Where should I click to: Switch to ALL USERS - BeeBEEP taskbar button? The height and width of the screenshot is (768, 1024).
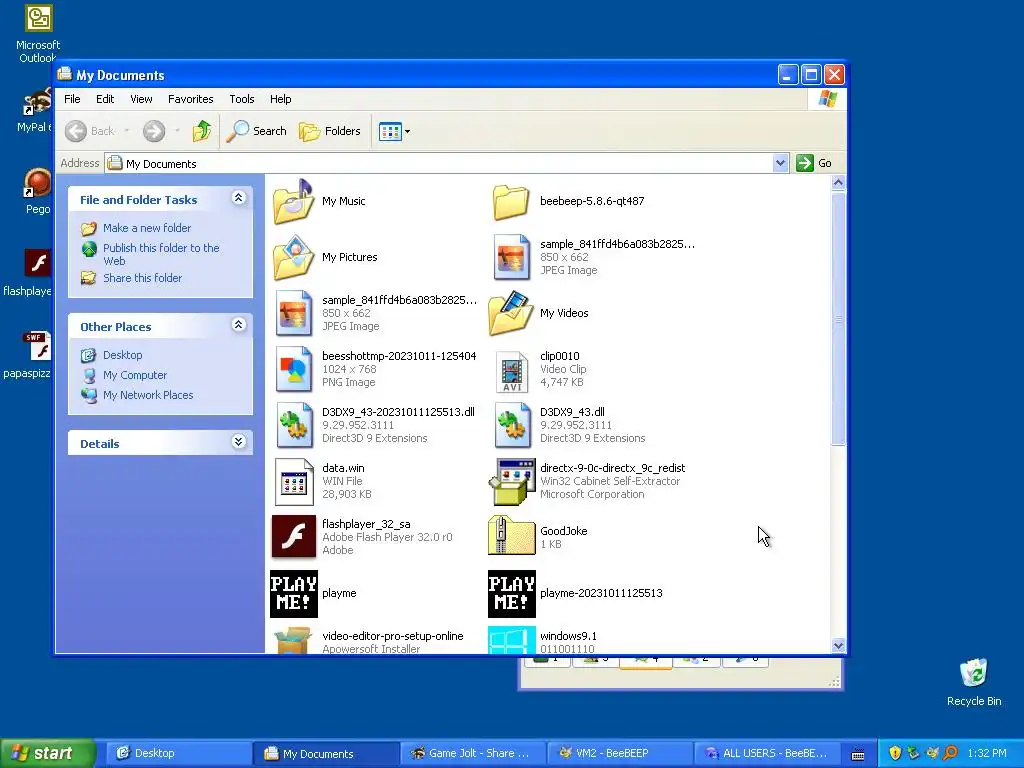[765, 753]
